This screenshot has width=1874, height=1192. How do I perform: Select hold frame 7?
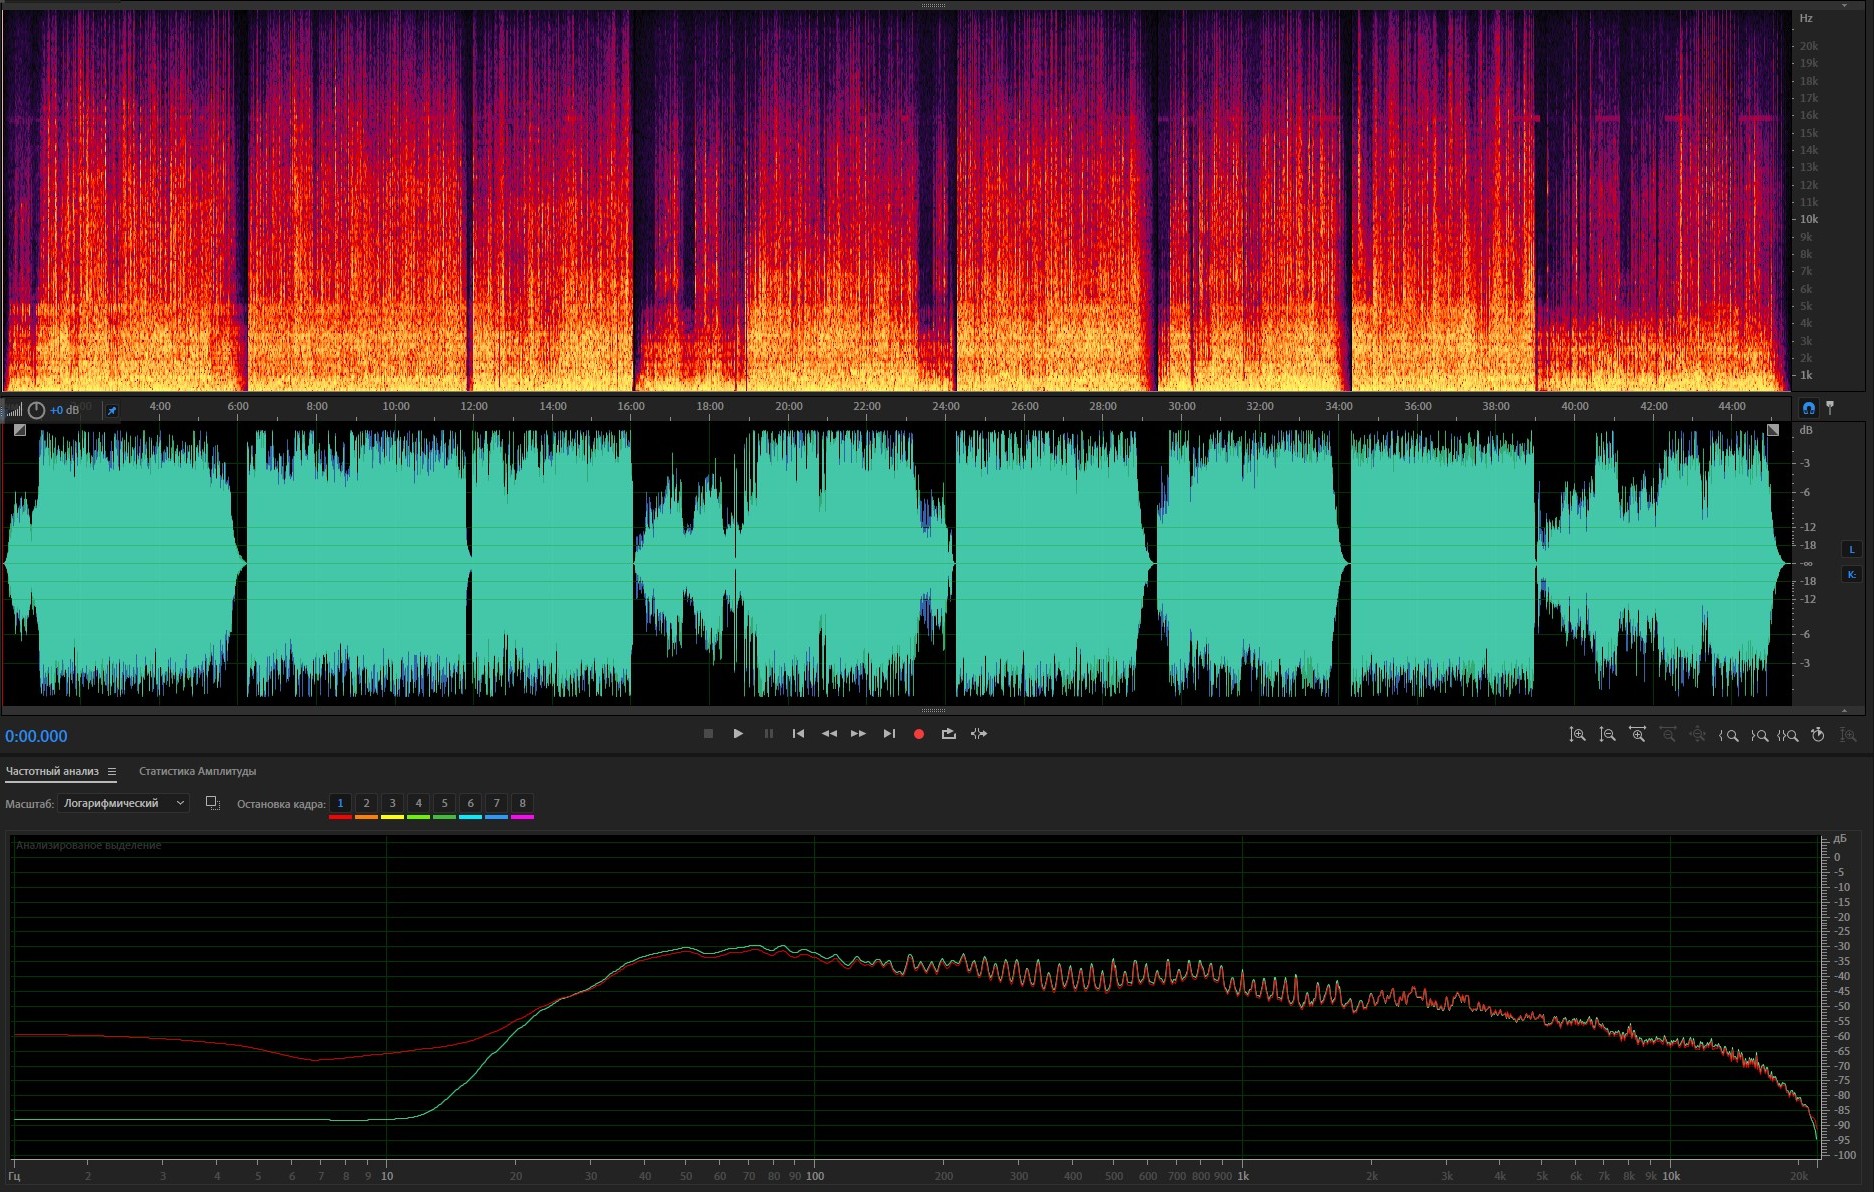pyautogui.click(x=496, y=803)
